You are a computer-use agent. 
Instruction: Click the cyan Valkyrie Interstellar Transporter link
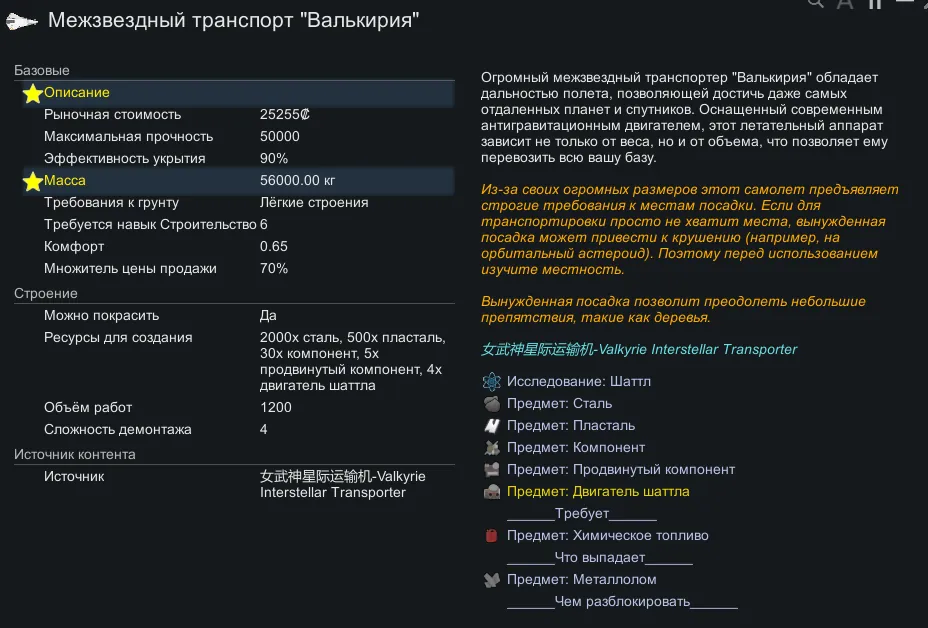click(x=639, y=350)
